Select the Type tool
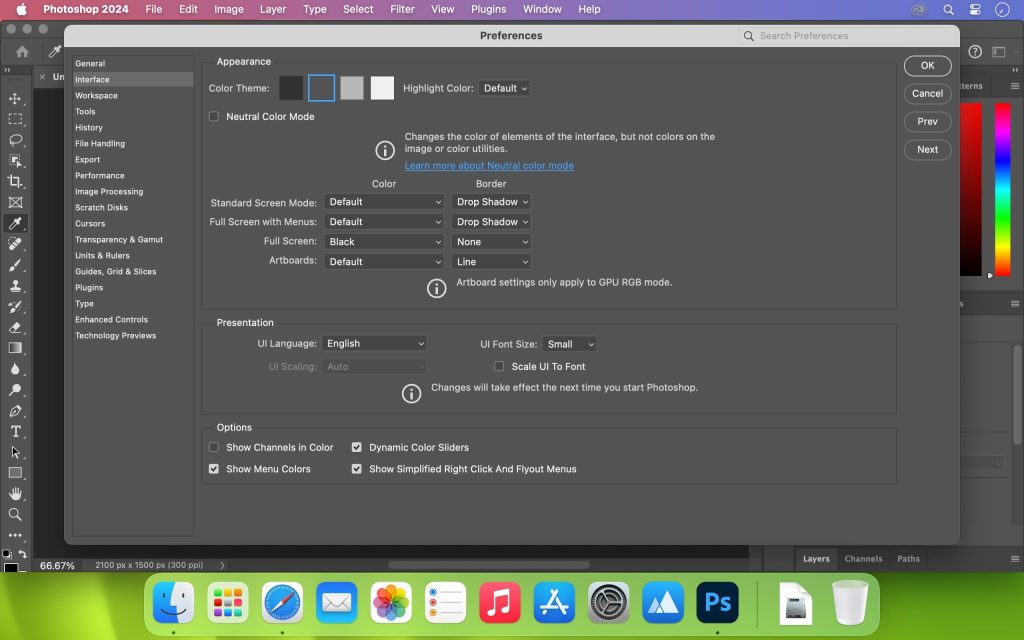 15,432
